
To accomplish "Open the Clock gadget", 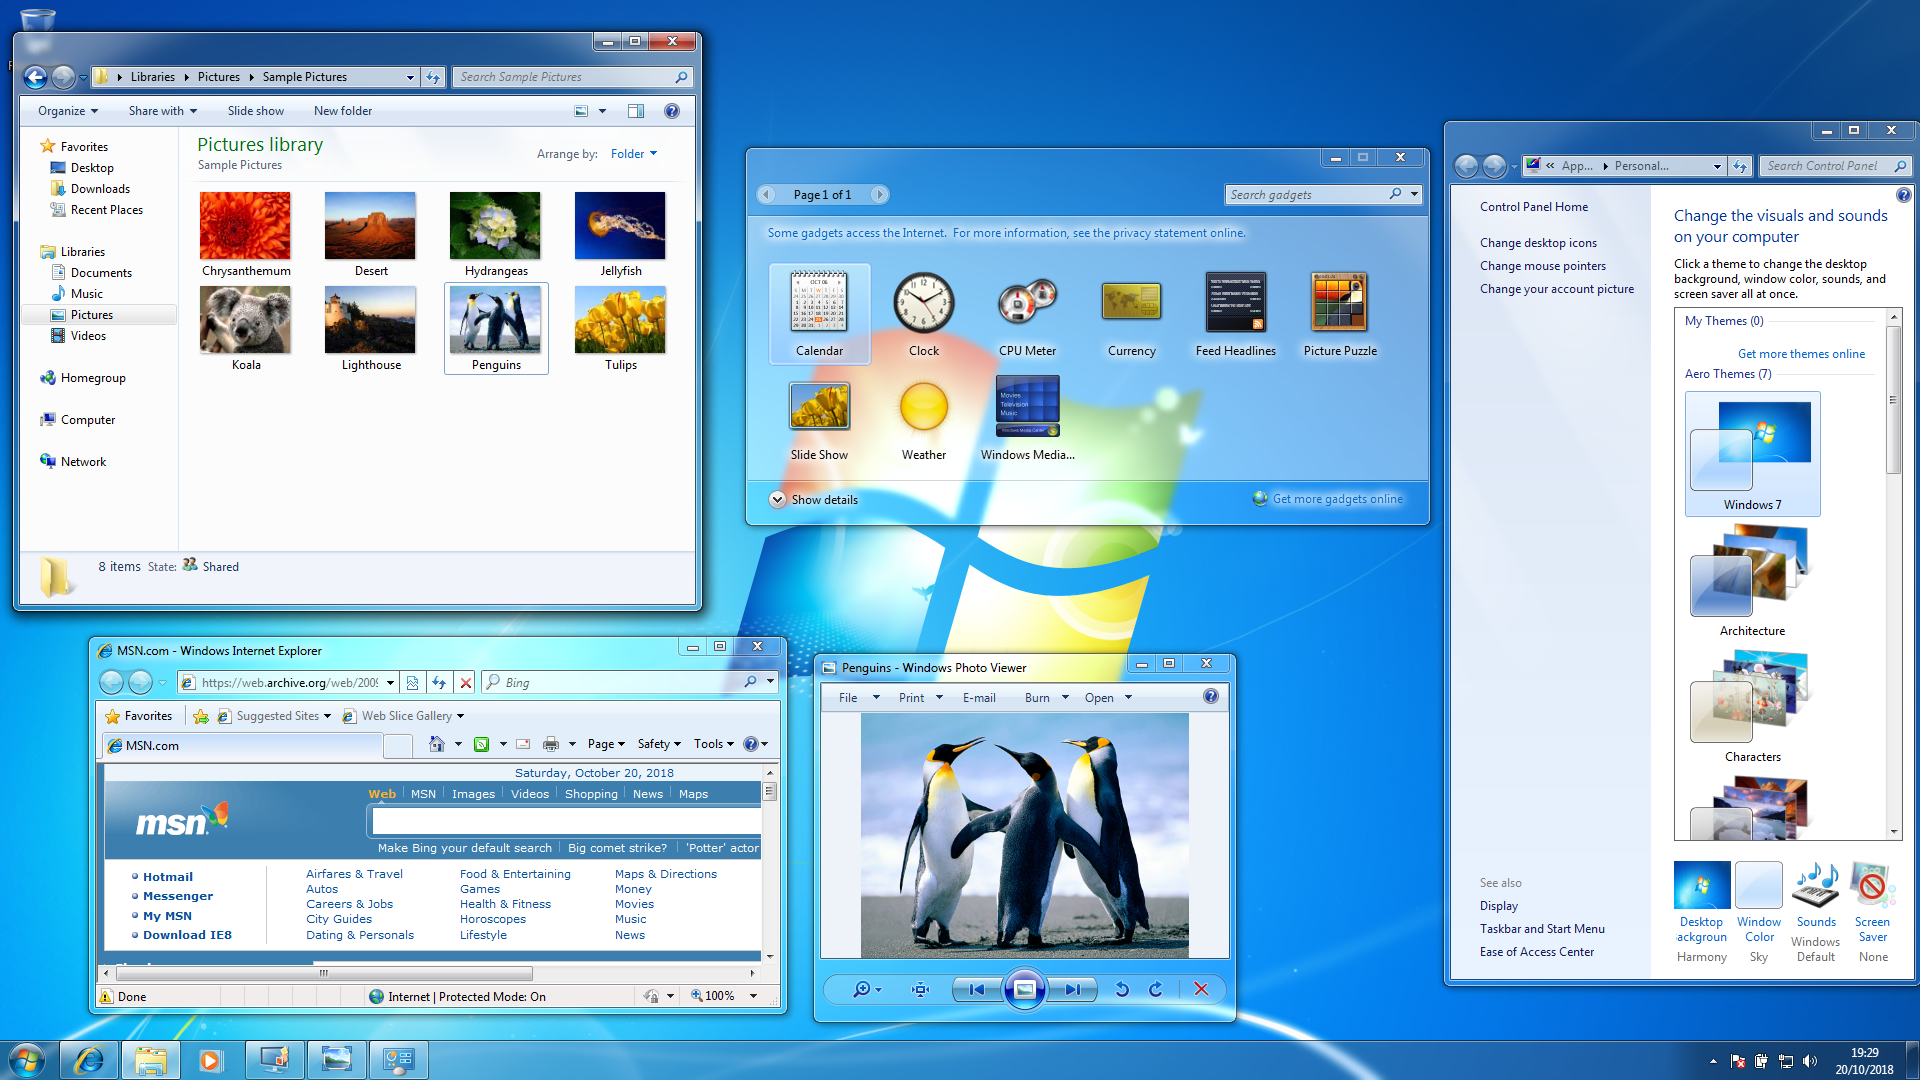I will pyautogui.click(x=923, y=304).
